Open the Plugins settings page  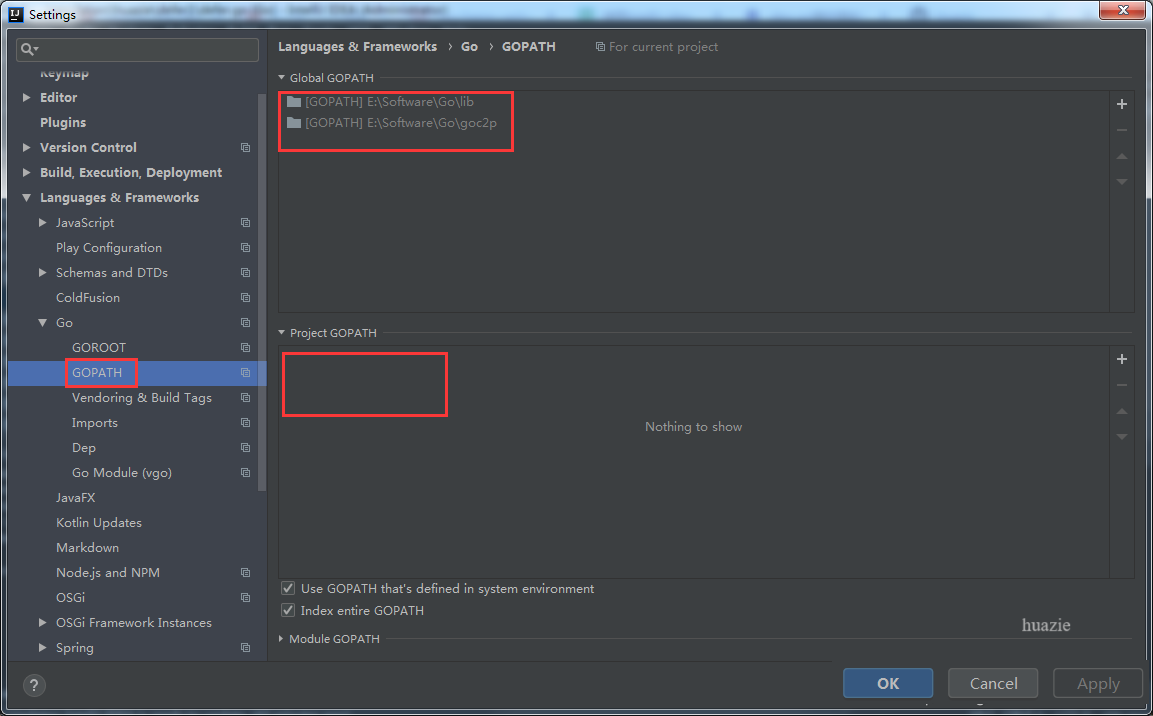click(x=63, y=123)
